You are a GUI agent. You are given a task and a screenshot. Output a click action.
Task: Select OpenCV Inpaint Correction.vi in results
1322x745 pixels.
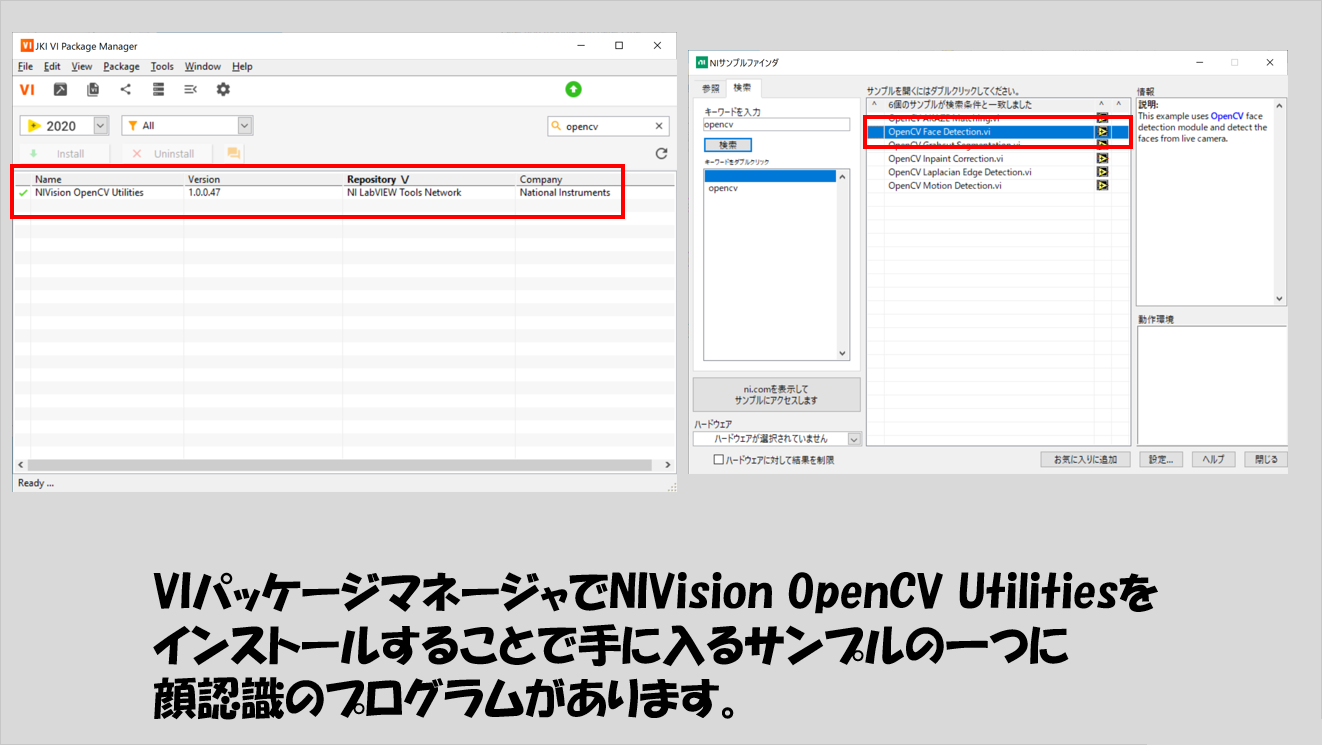[x=945, y=158]
